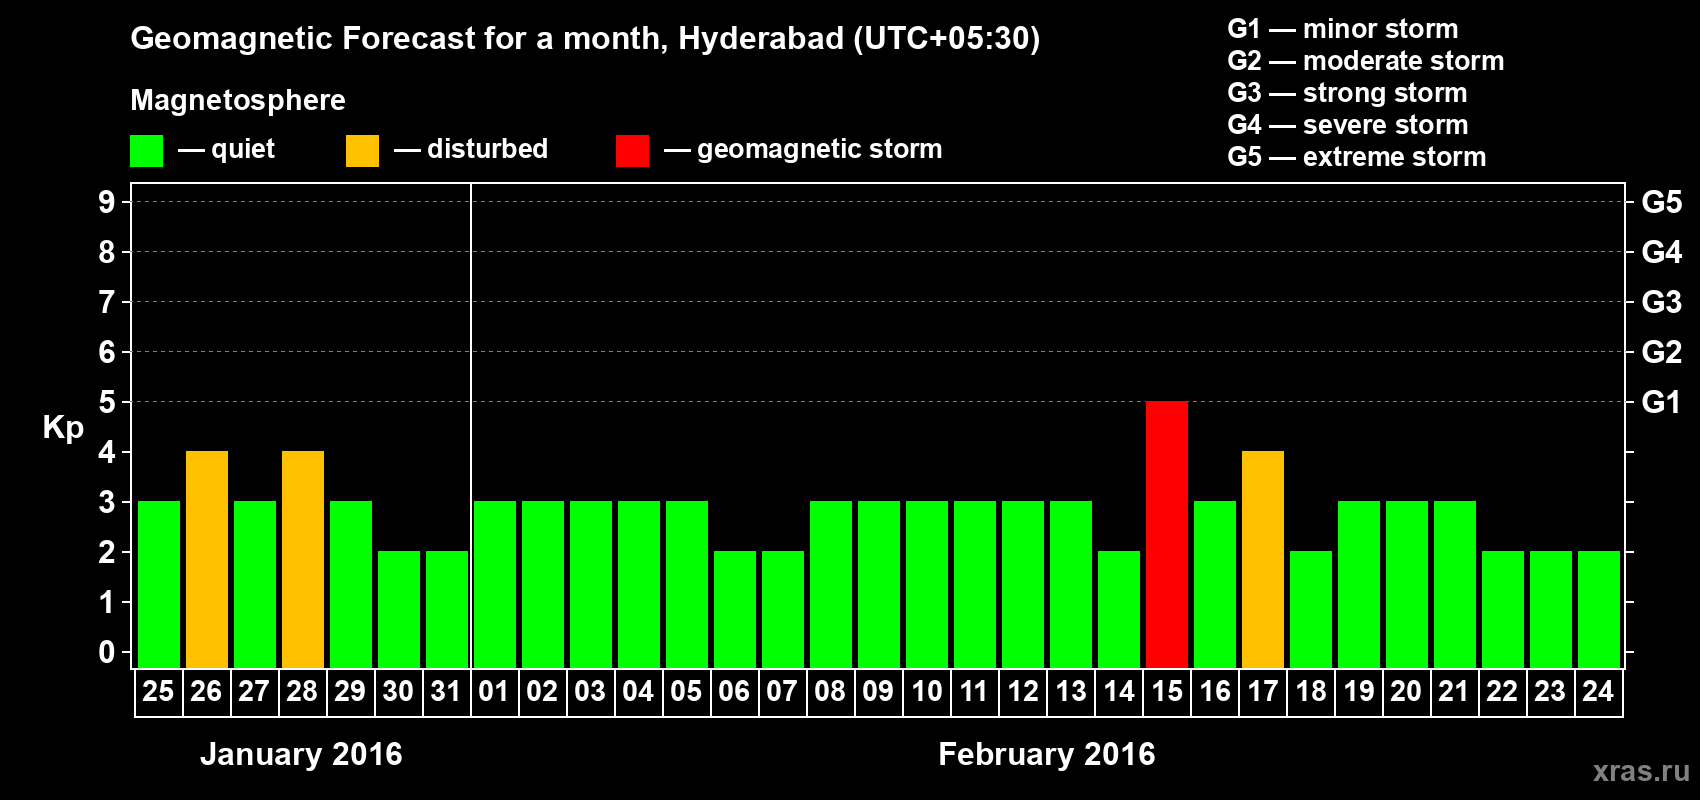
Task: Click the Kp value 7 on the axis
Action: coord(107,302)
